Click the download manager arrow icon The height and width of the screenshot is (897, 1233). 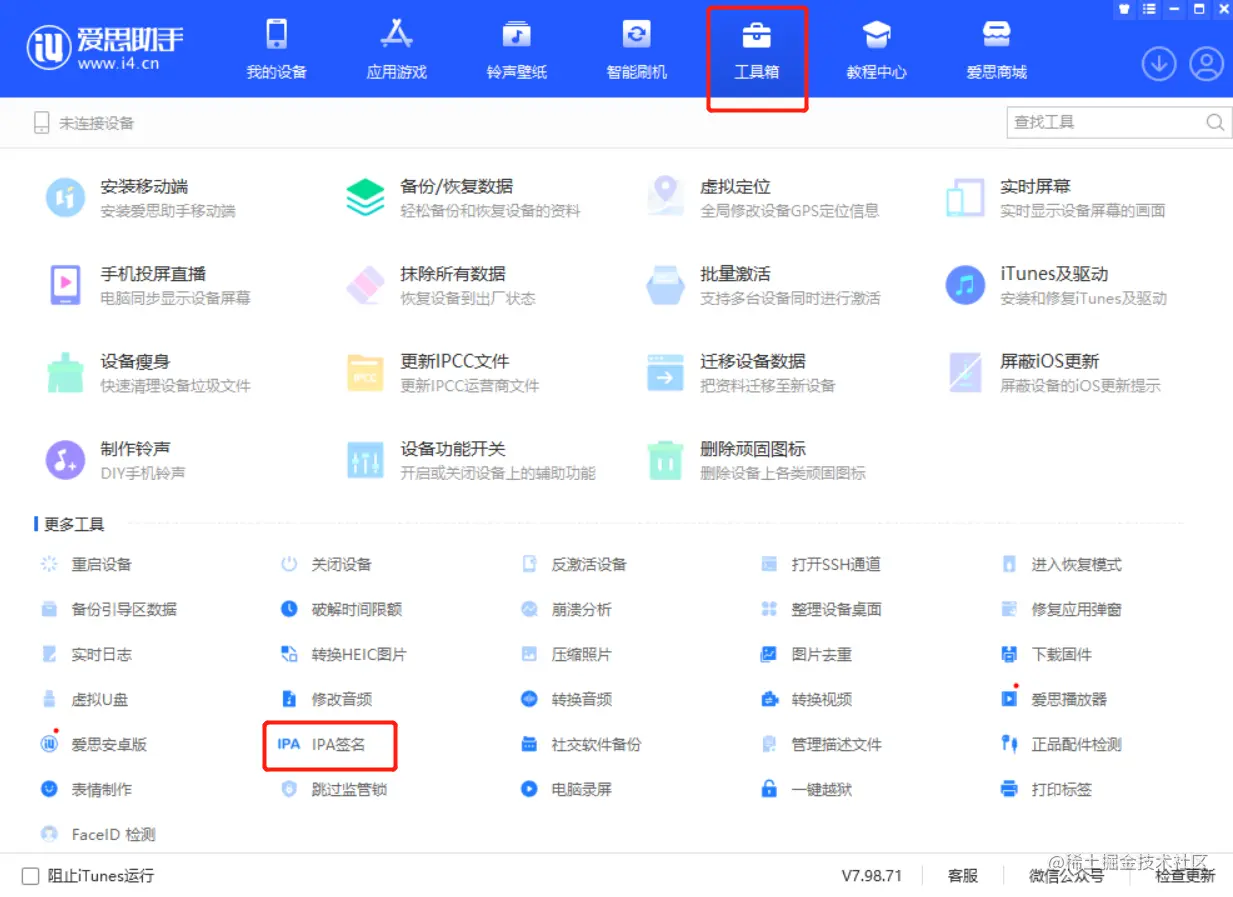coord(1159,64)
